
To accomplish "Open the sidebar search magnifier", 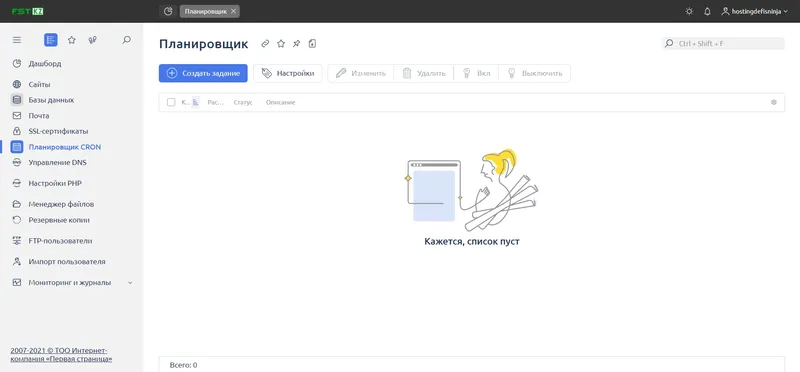I will pos(127,40).
